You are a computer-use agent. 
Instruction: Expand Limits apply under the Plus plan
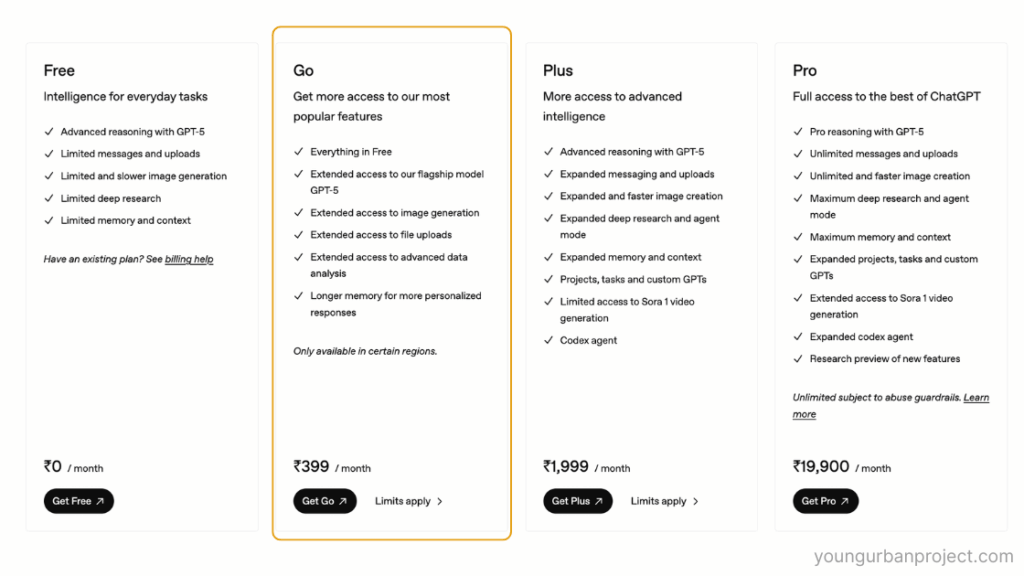pyautogui.click(x=660, y=501)
